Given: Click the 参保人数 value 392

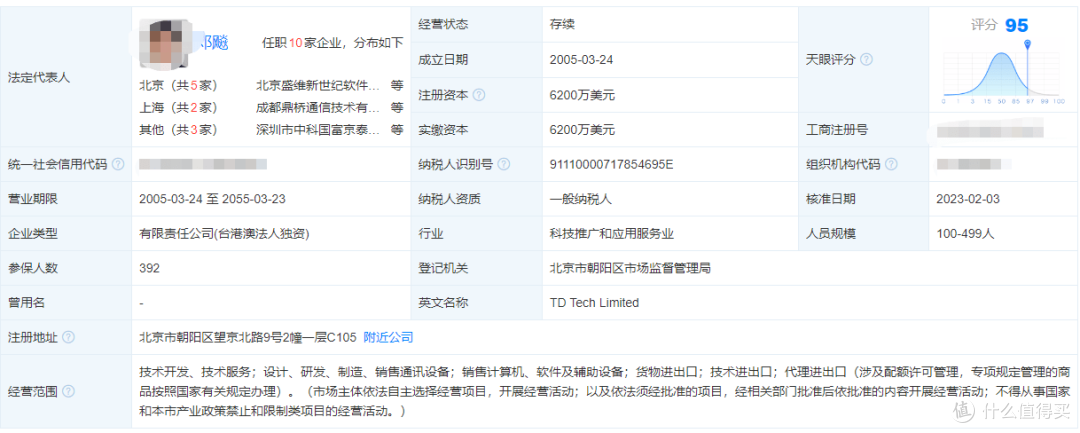Looking at the screenshot, I should pos(149,268).
